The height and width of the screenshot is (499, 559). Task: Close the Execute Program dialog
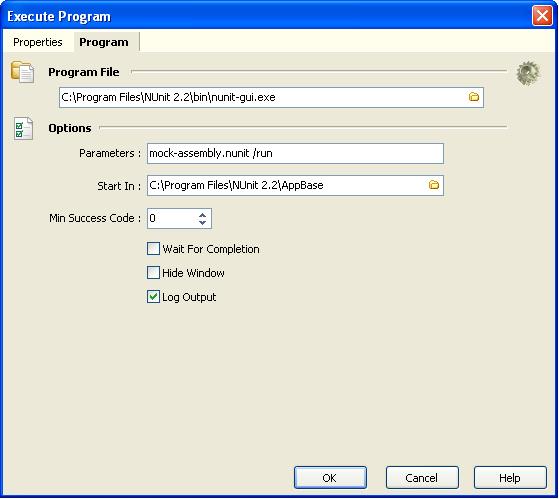click(542, 16)
